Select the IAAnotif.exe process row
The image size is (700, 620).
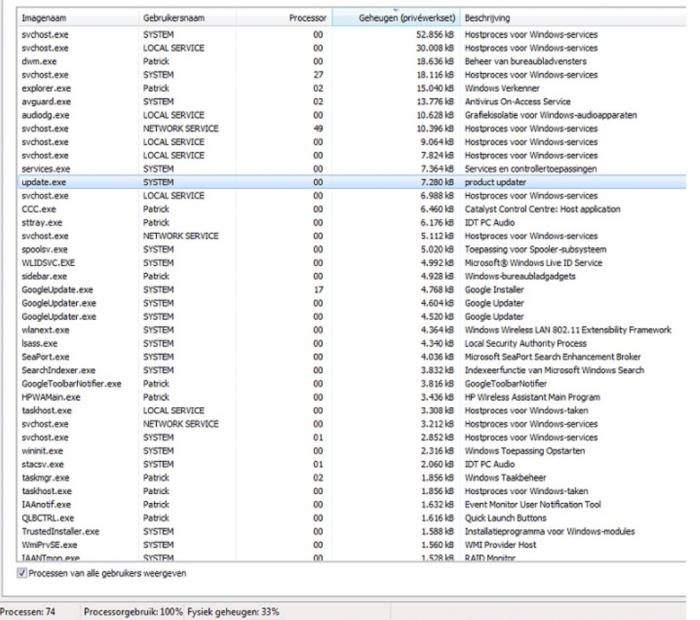coord(351,504)
